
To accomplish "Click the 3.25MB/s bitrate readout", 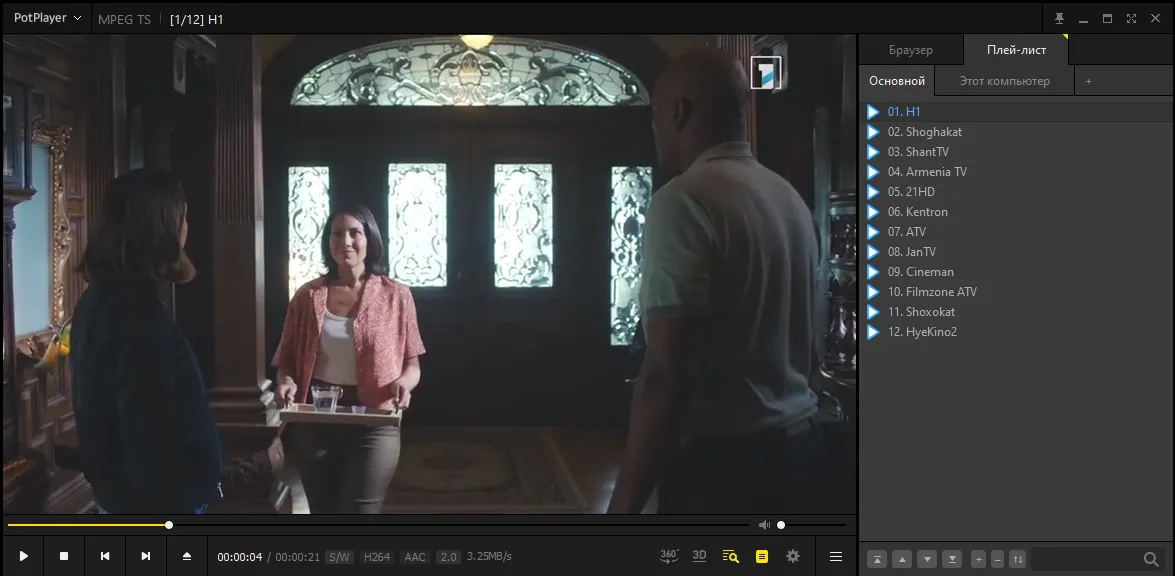I will point(489,557).
